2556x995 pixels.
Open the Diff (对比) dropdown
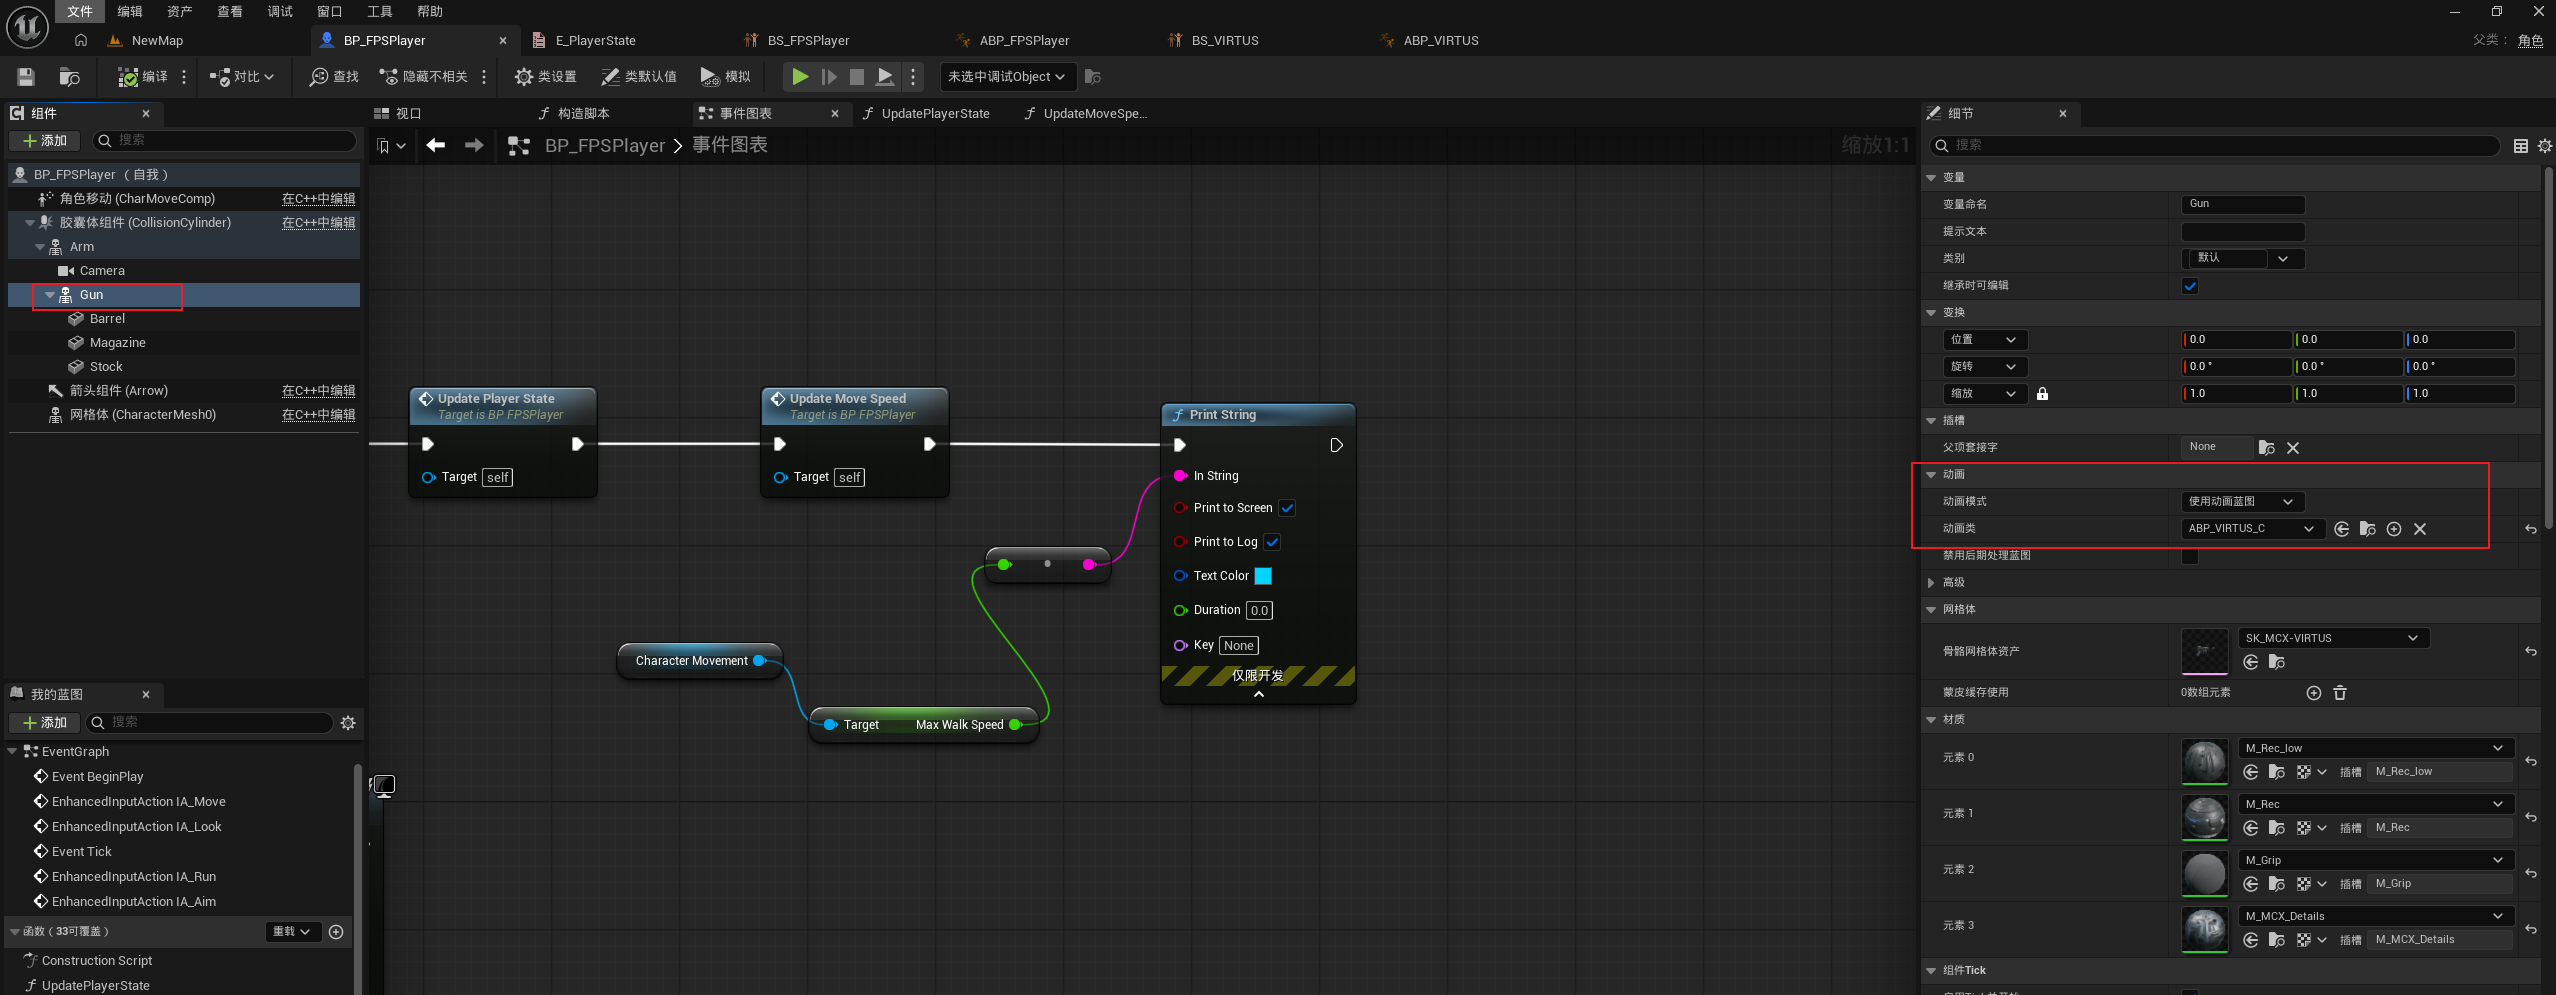[x=242, y=77]
